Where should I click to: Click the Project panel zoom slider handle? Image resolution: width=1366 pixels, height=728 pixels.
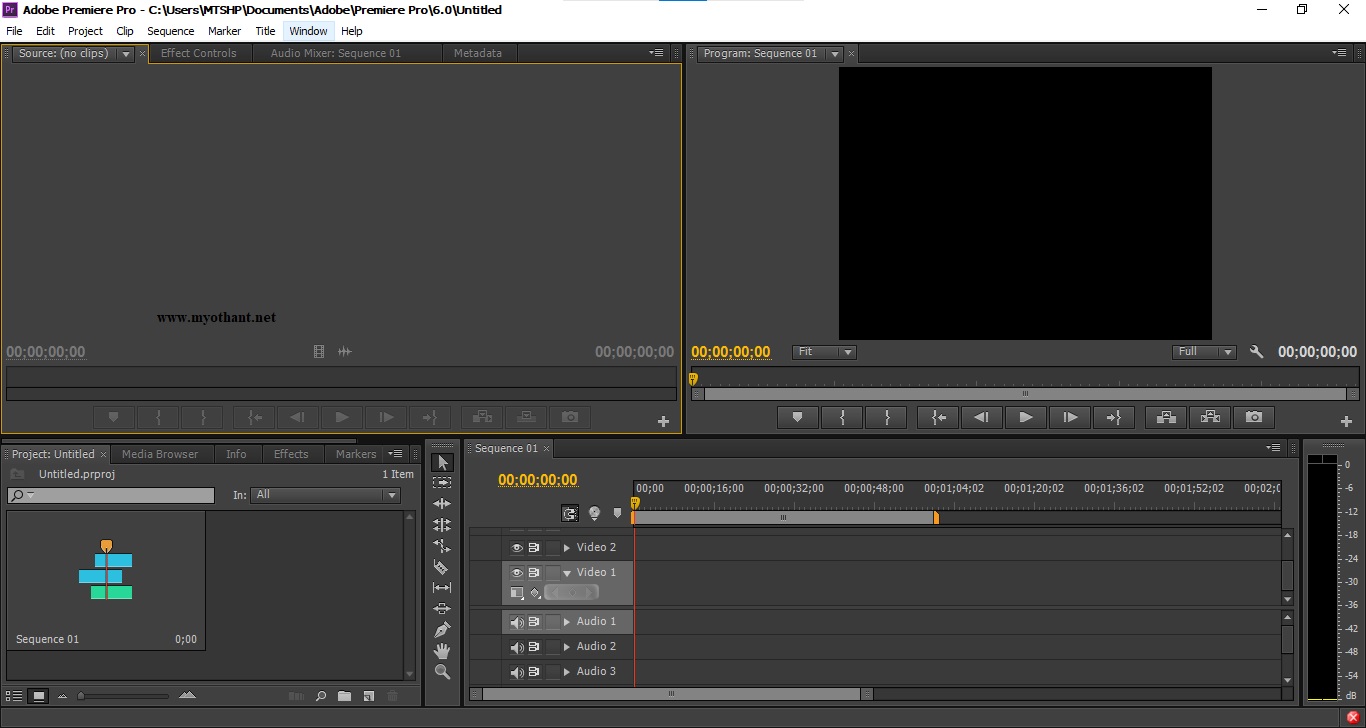click(x=82, y=696)
